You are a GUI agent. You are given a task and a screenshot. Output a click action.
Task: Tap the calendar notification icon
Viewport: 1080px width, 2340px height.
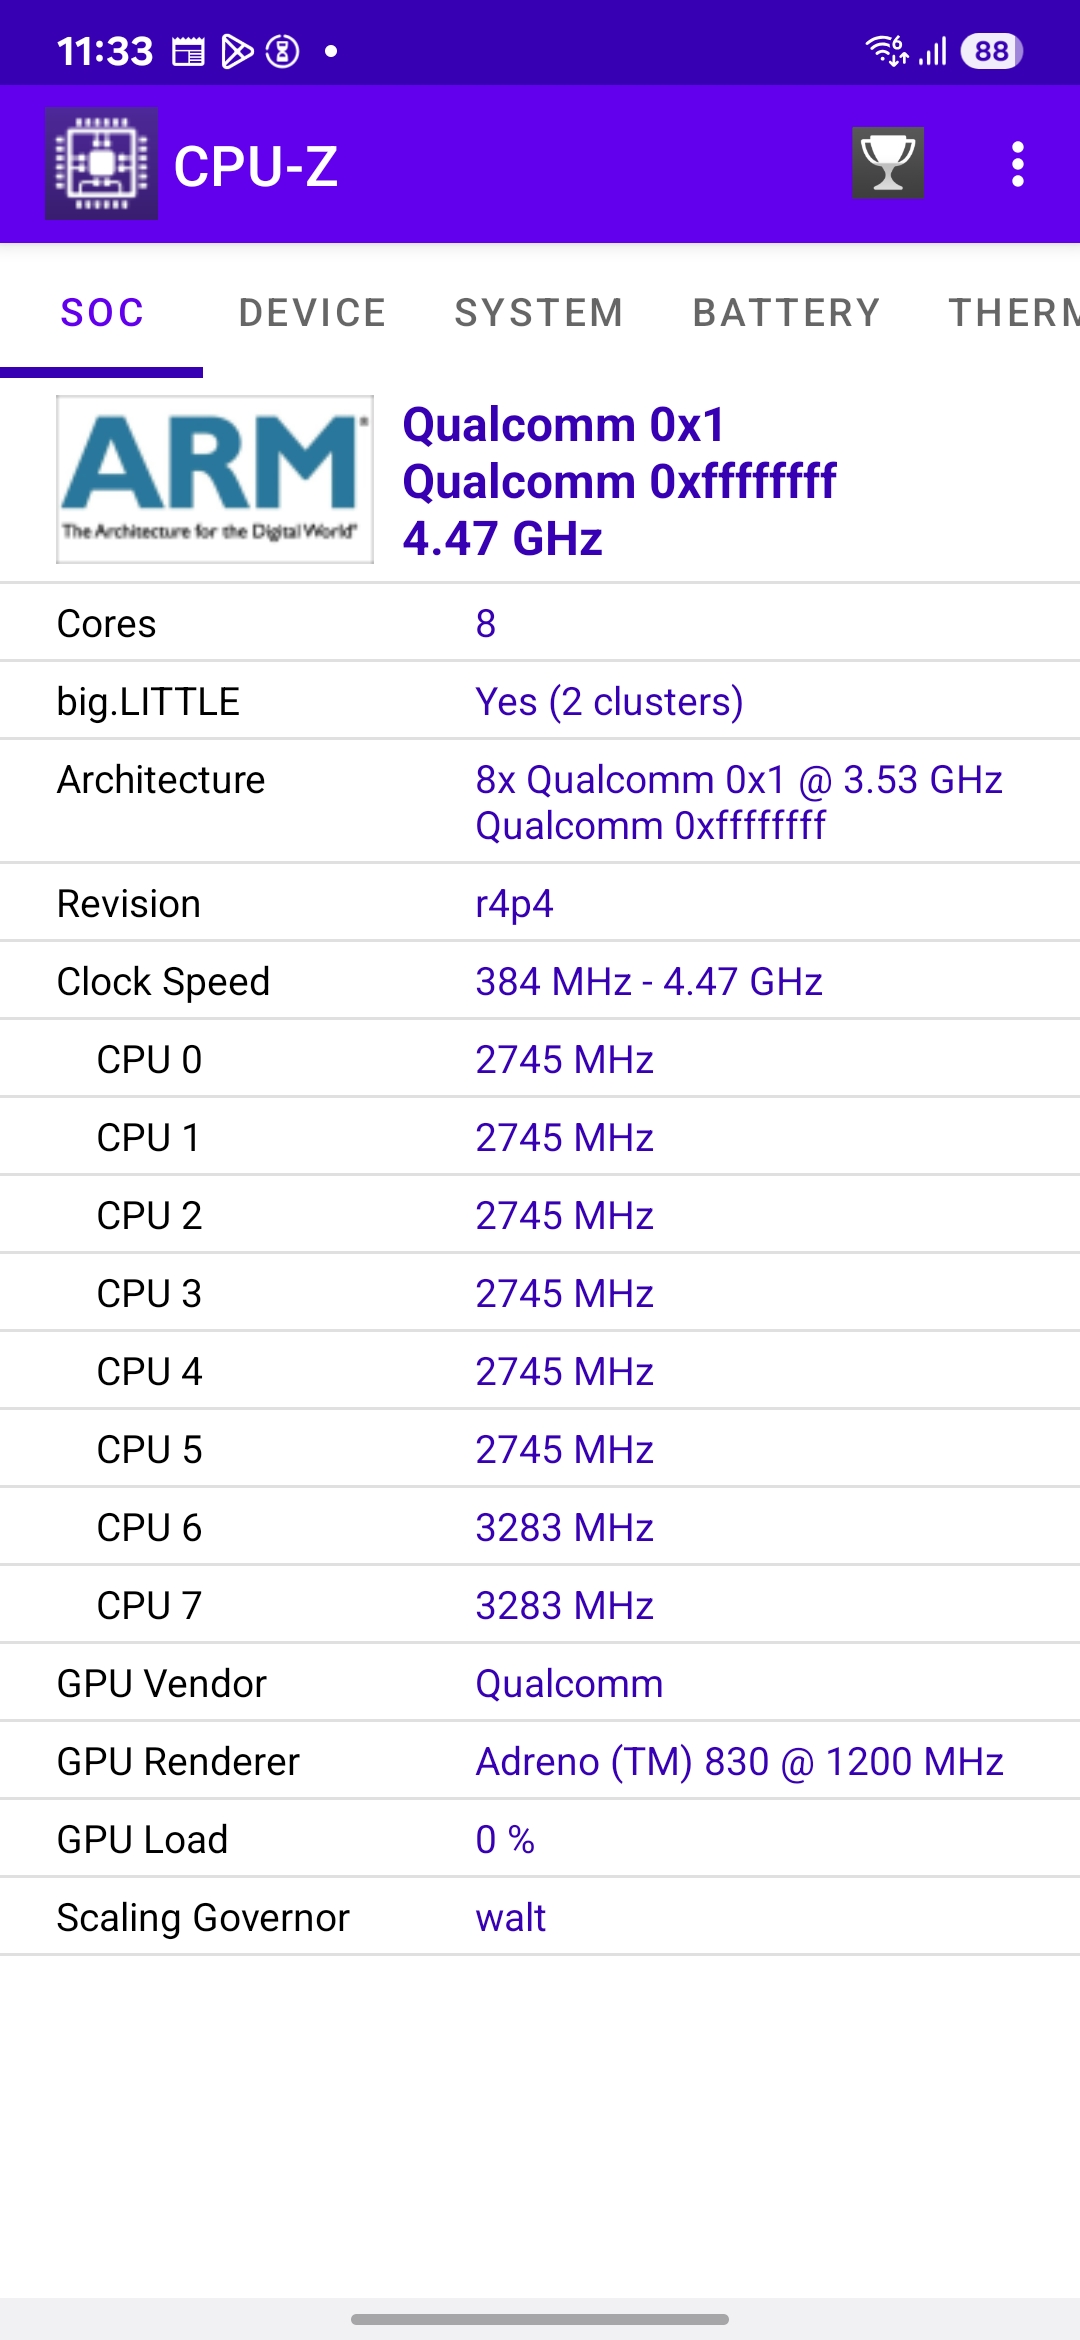(x=188, y=51)
